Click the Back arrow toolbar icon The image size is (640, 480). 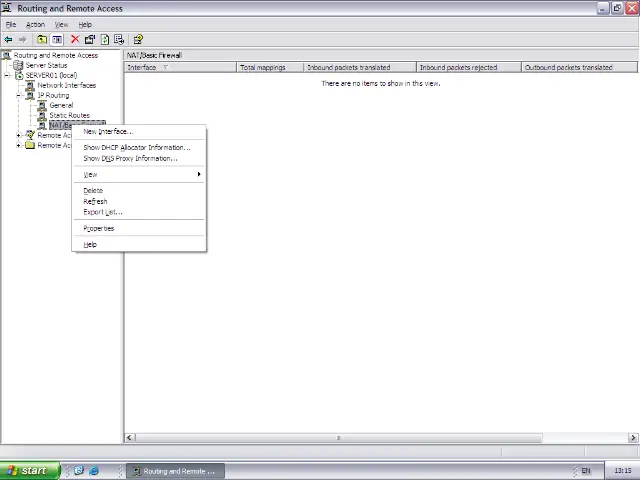click(x=9, y=39)
